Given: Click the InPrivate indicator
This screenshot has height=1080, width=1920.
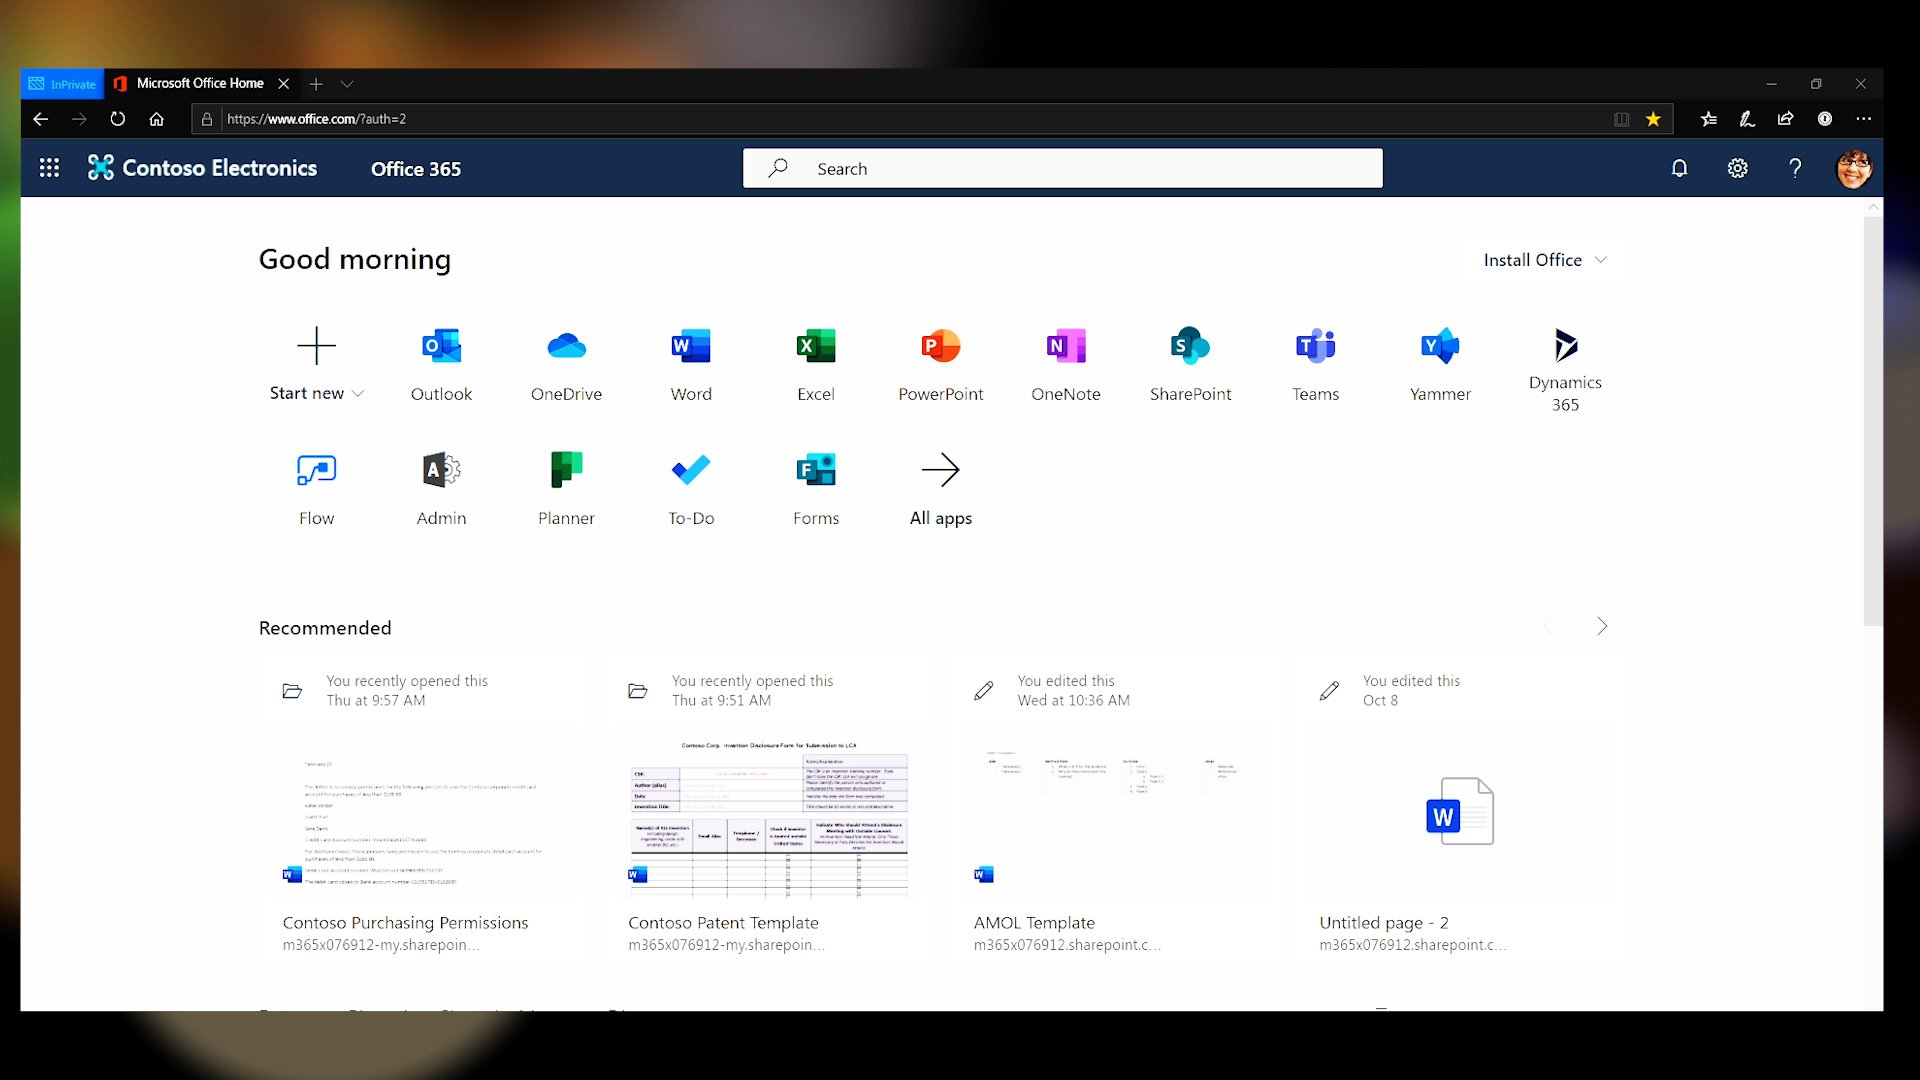Looking at the screenshot, I should pyautogui.click(x=62, y=84).
